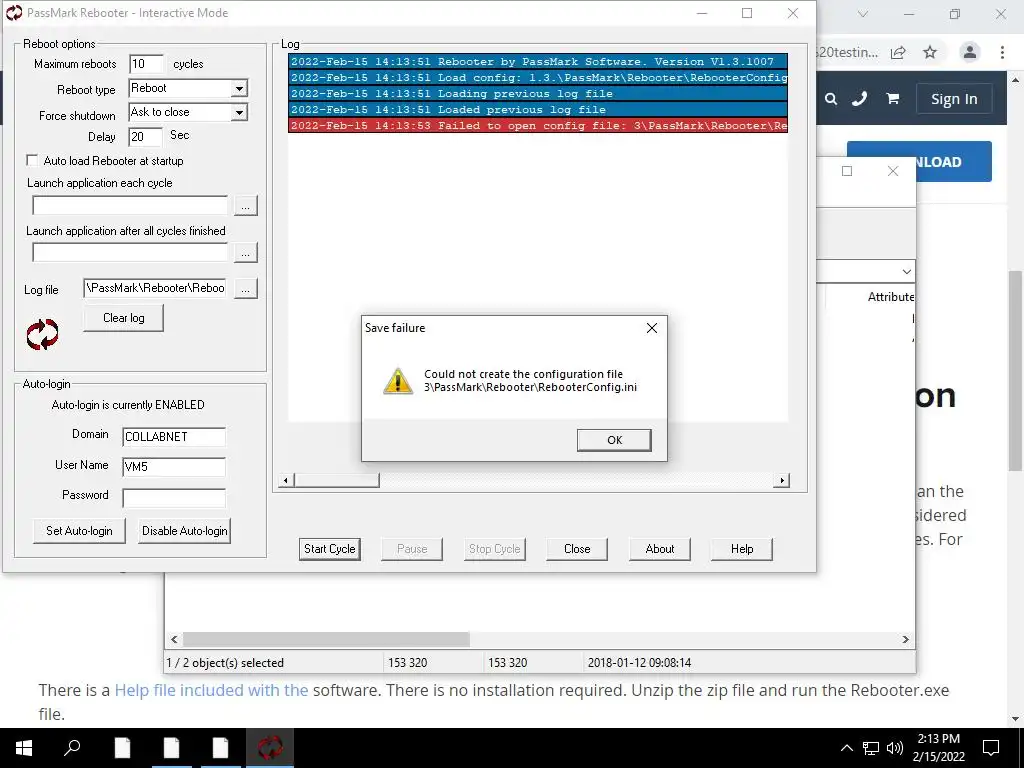Click the Clear log button
The height and width of the screenshot is (768, 1024).
pyautogui.click(x=123, y=318)
